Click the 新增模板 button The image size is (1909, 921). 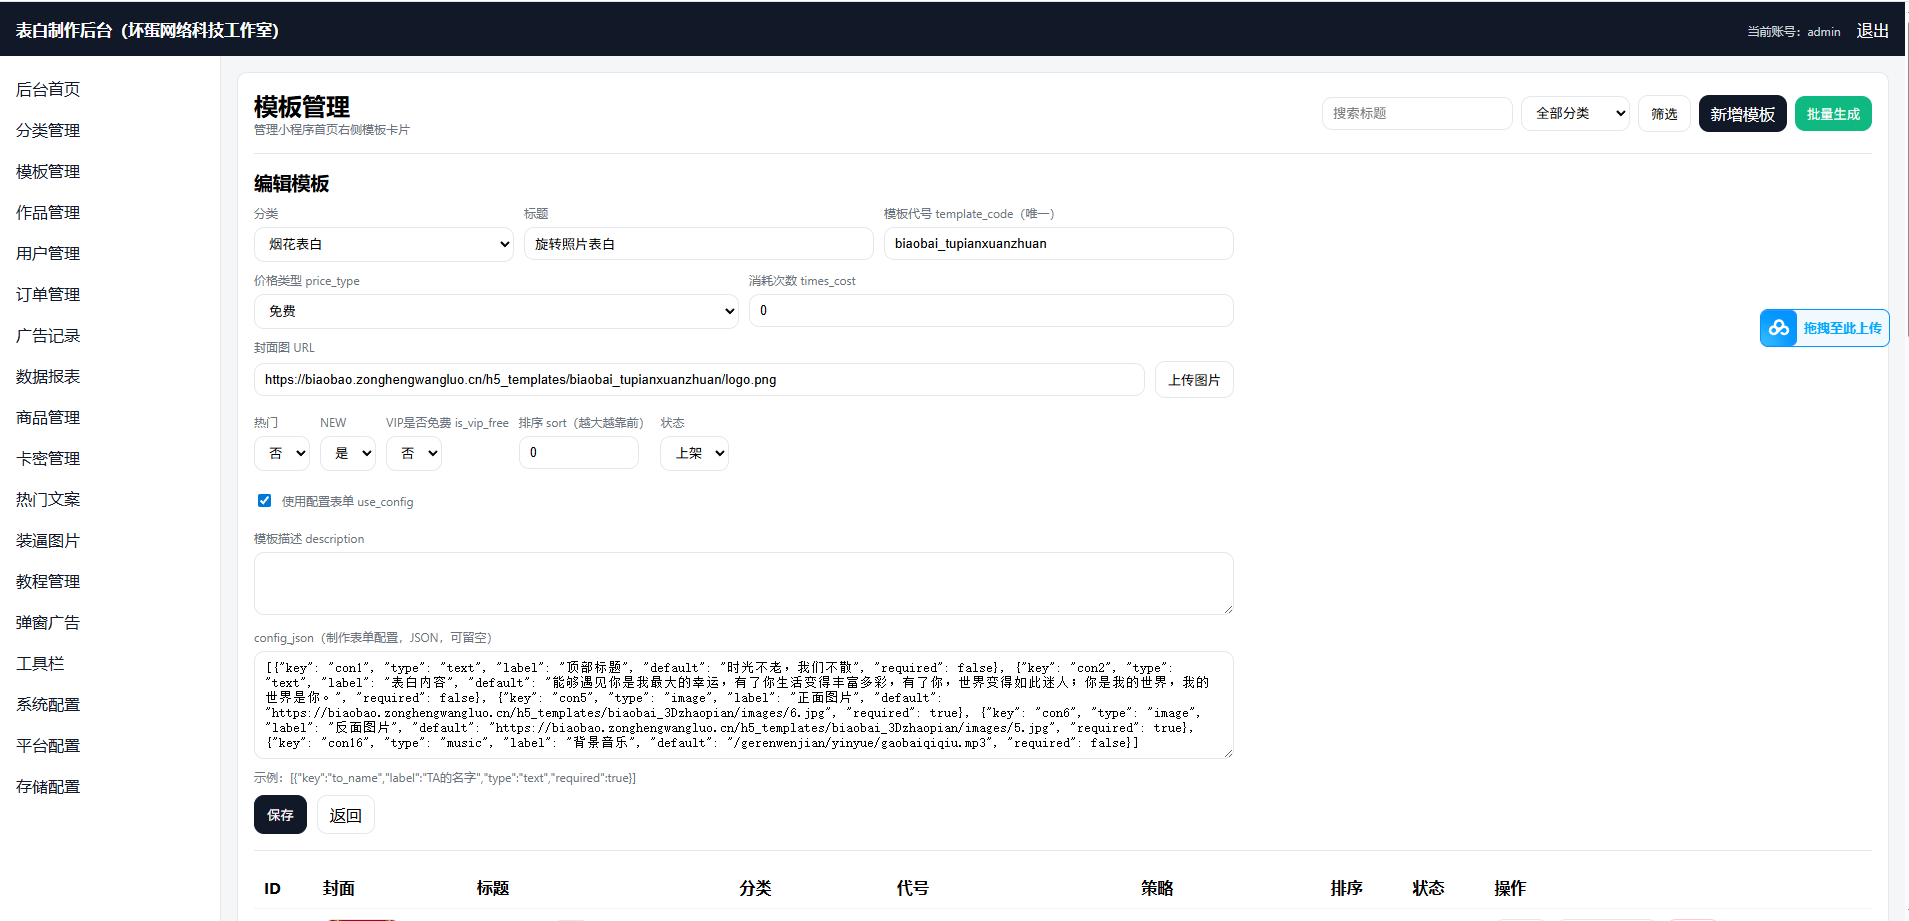tap(1742, 114)
